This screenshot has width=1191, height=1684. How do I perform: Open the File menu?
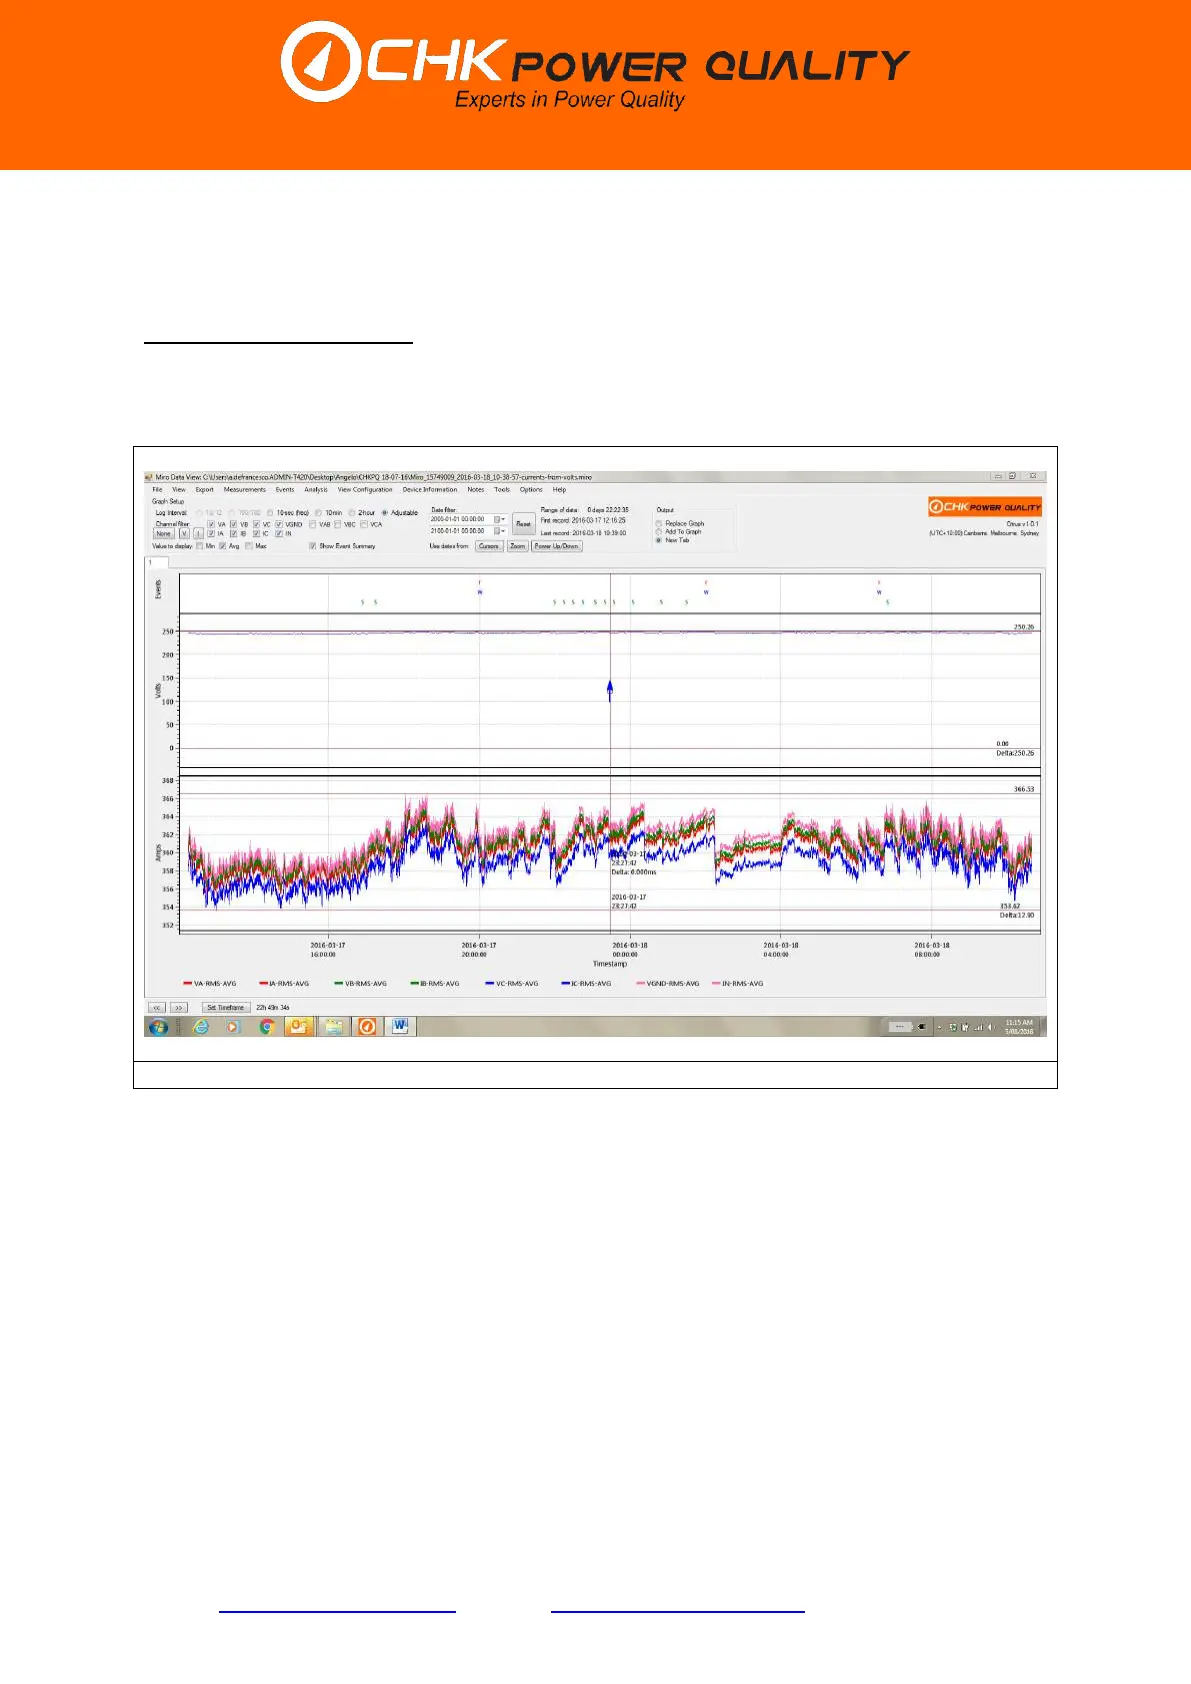[x=157, y=490]
